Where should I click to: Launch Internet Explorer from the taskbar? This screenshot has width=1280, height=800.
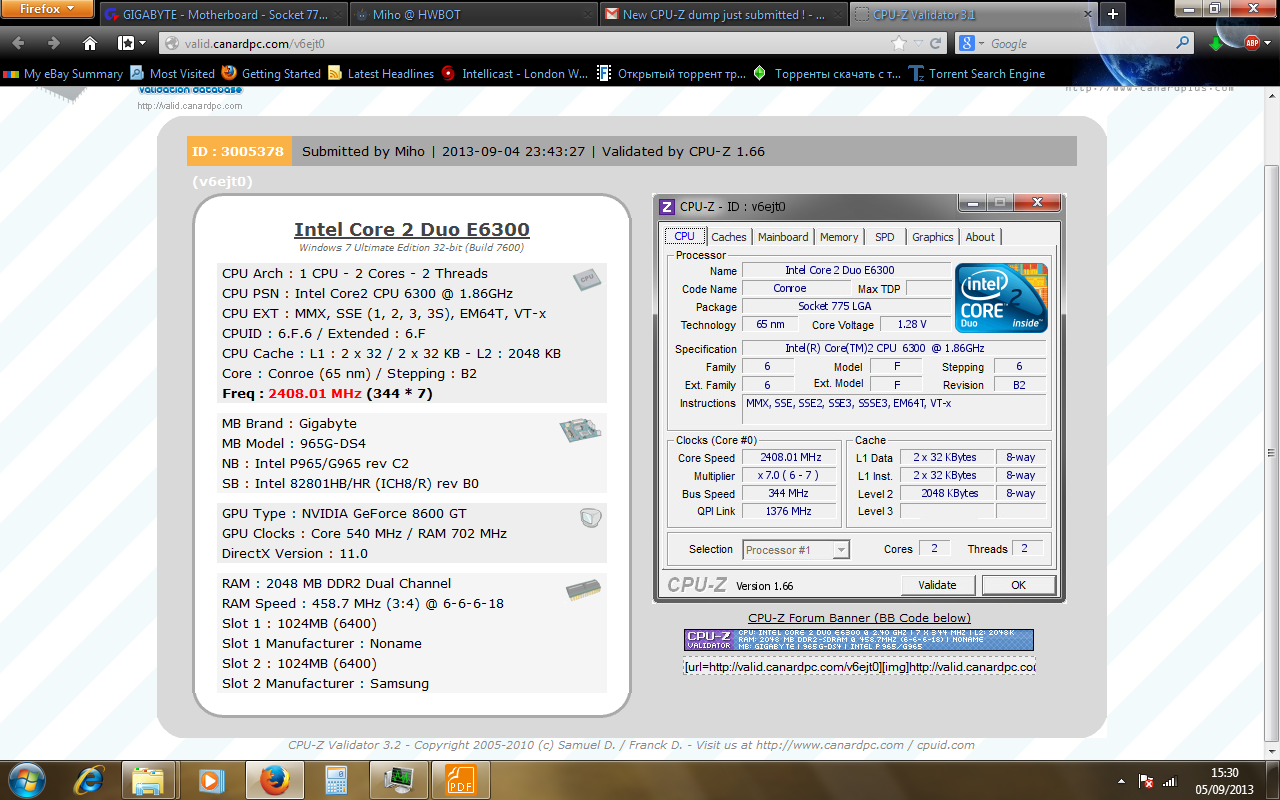(90, 780)
